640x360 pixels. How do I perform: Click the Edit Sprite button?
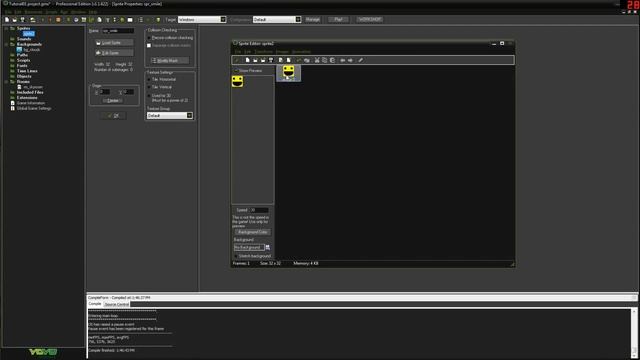(113, 53)
